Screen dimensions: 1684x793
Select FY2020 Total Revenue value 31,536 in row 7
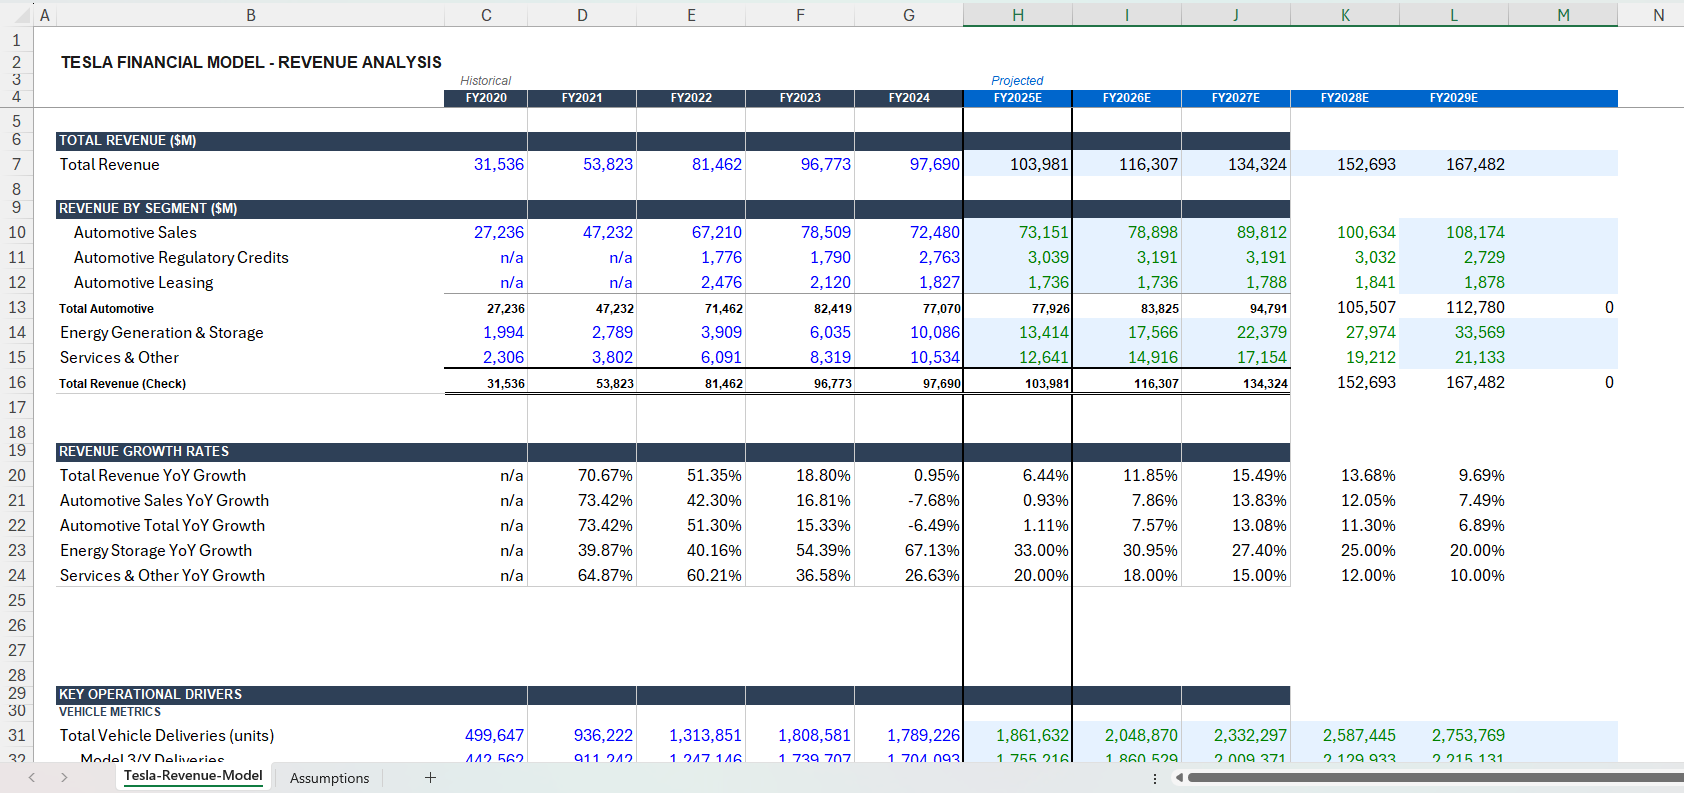coord(498,164)
